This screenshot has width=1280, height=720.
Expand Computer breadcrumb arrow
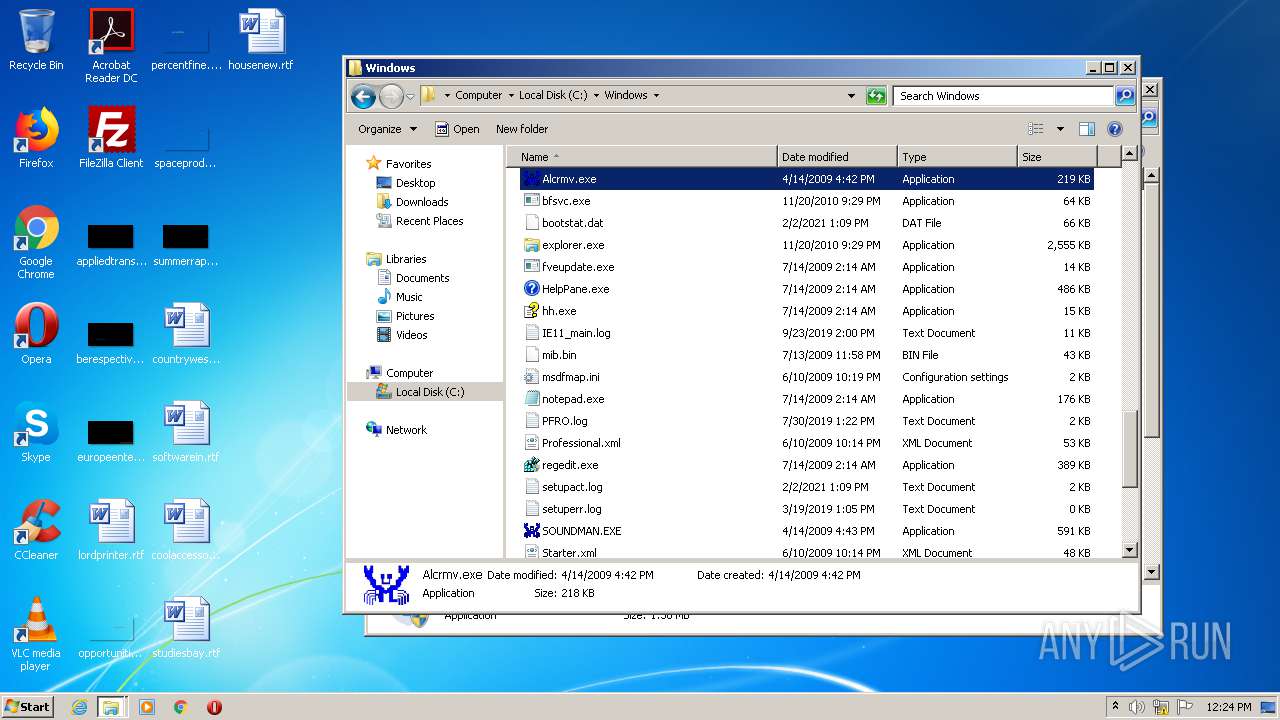pos(511,96)
